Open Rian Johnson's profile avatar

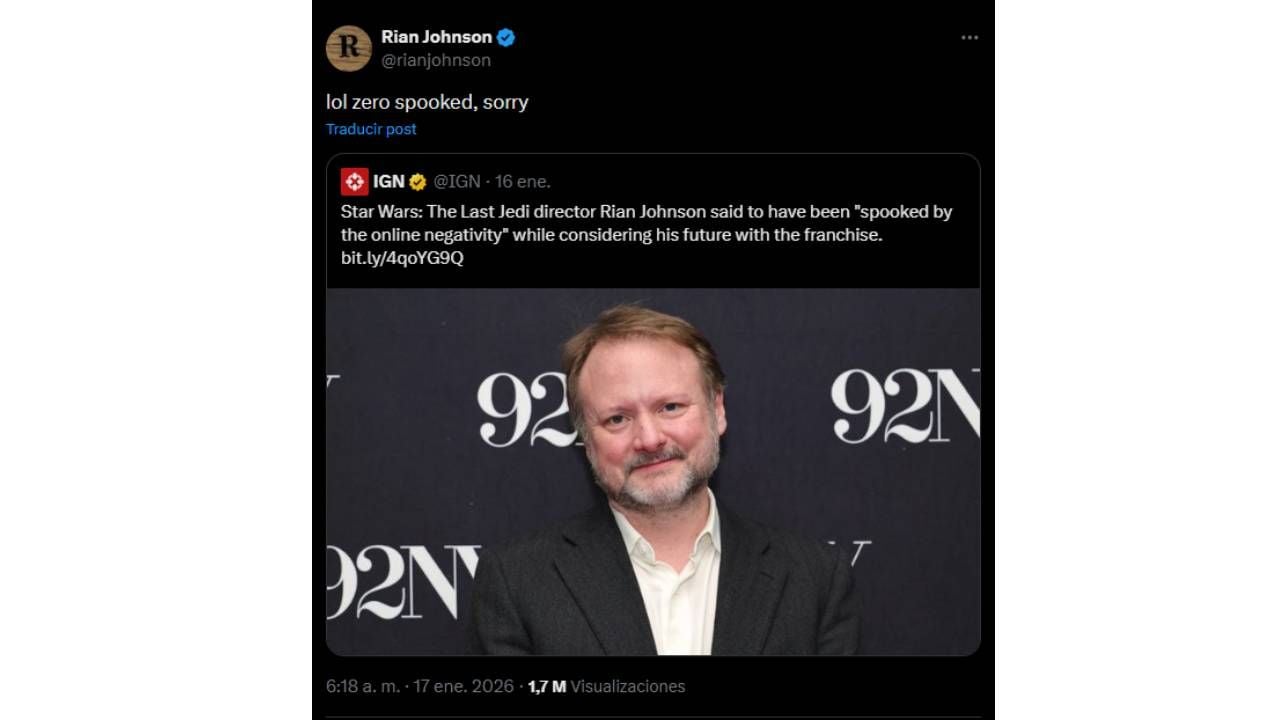349,48
